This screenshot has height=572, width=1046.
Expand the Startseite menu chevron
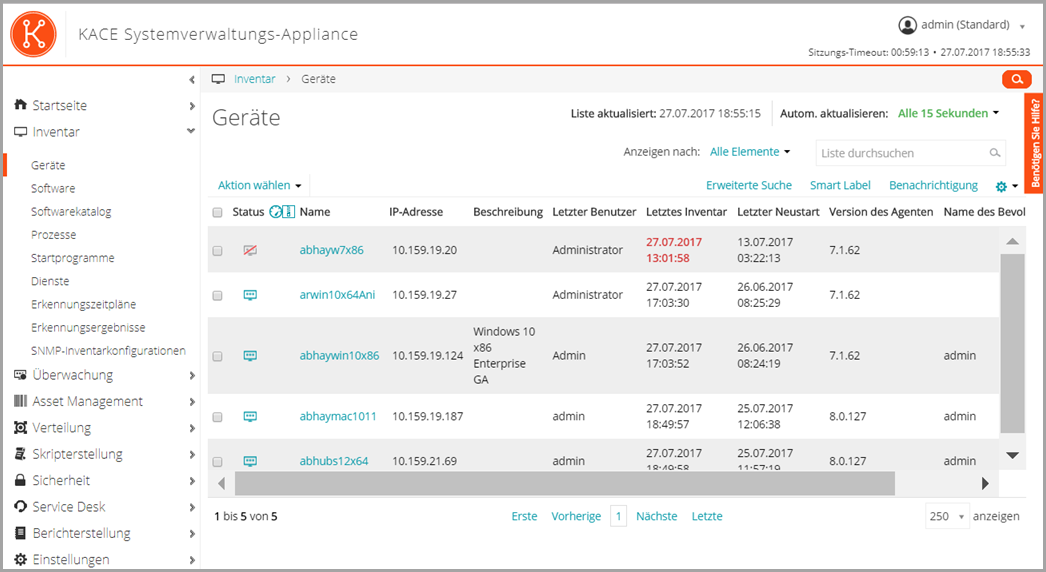191,105
